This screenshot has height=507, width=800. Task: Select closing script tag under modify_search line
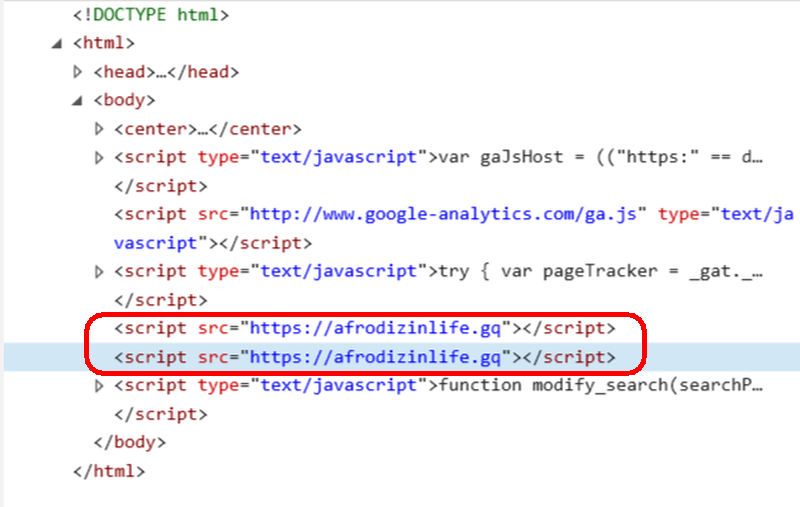point(161,414)
